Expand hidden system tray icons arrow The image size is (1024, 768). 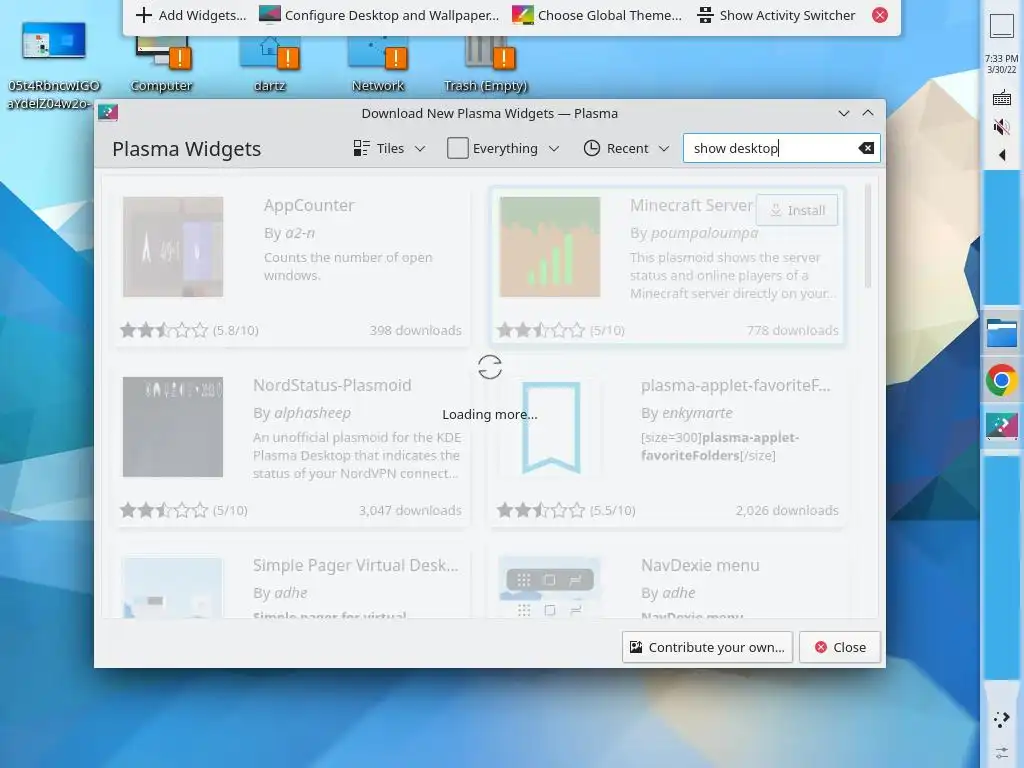click(1001, 155)
